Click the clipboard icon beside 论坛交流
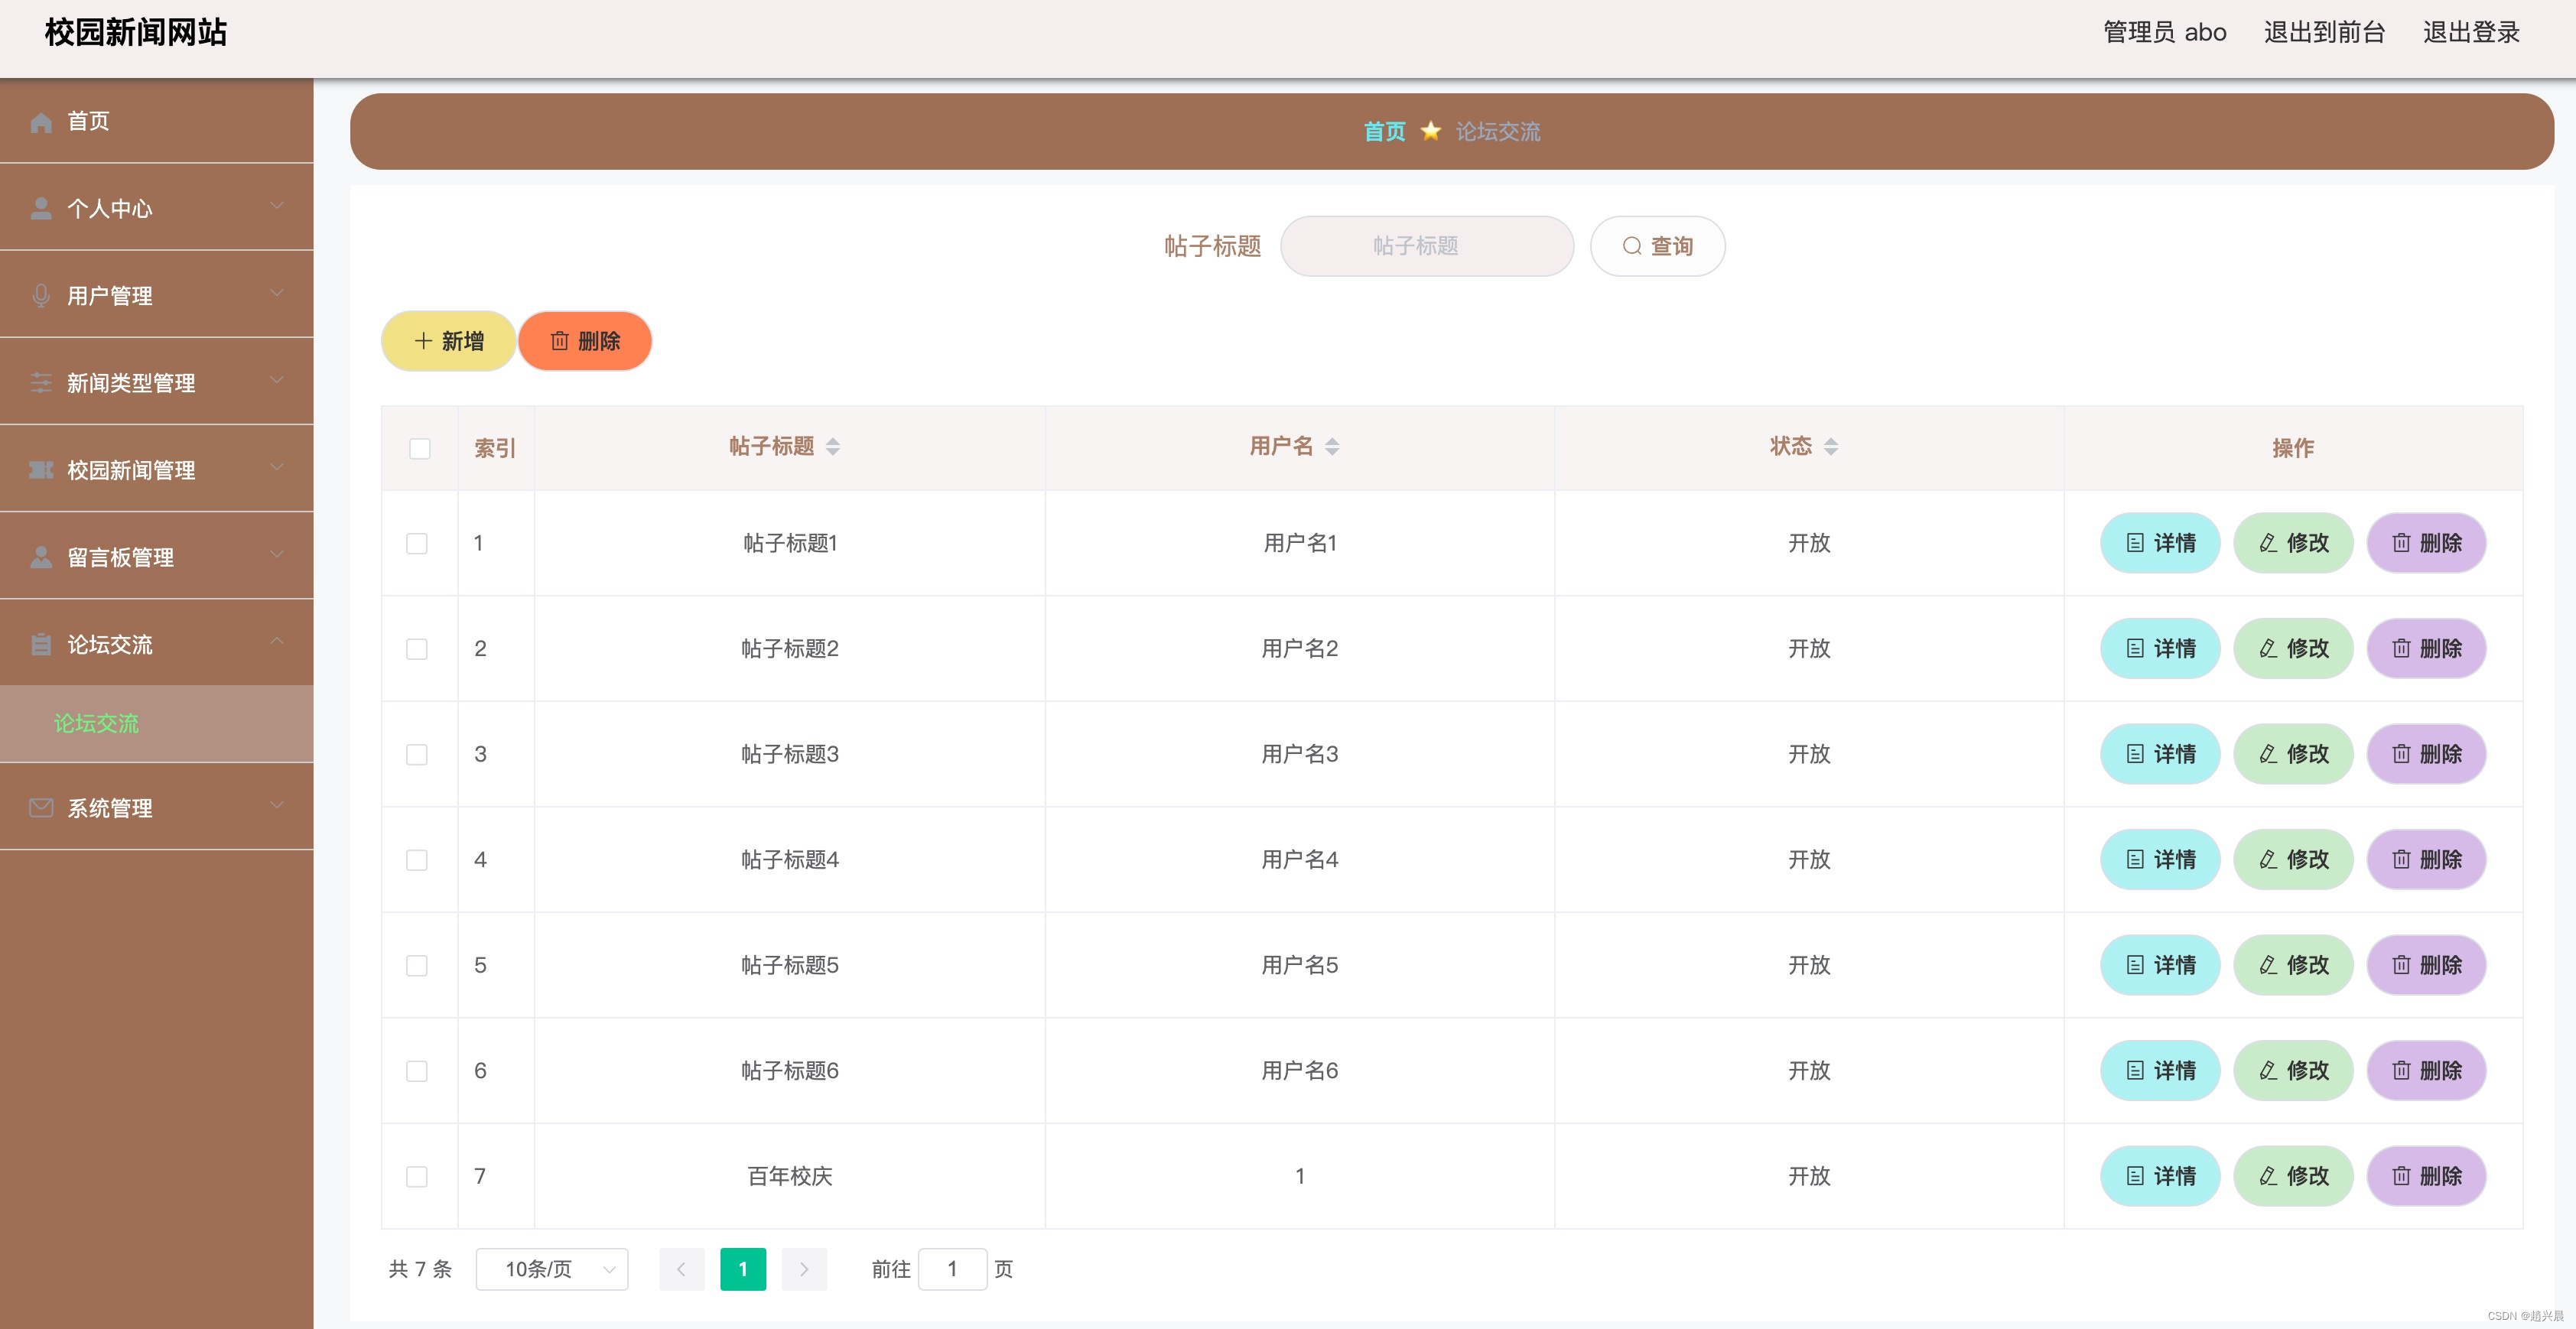 [41, 645]
